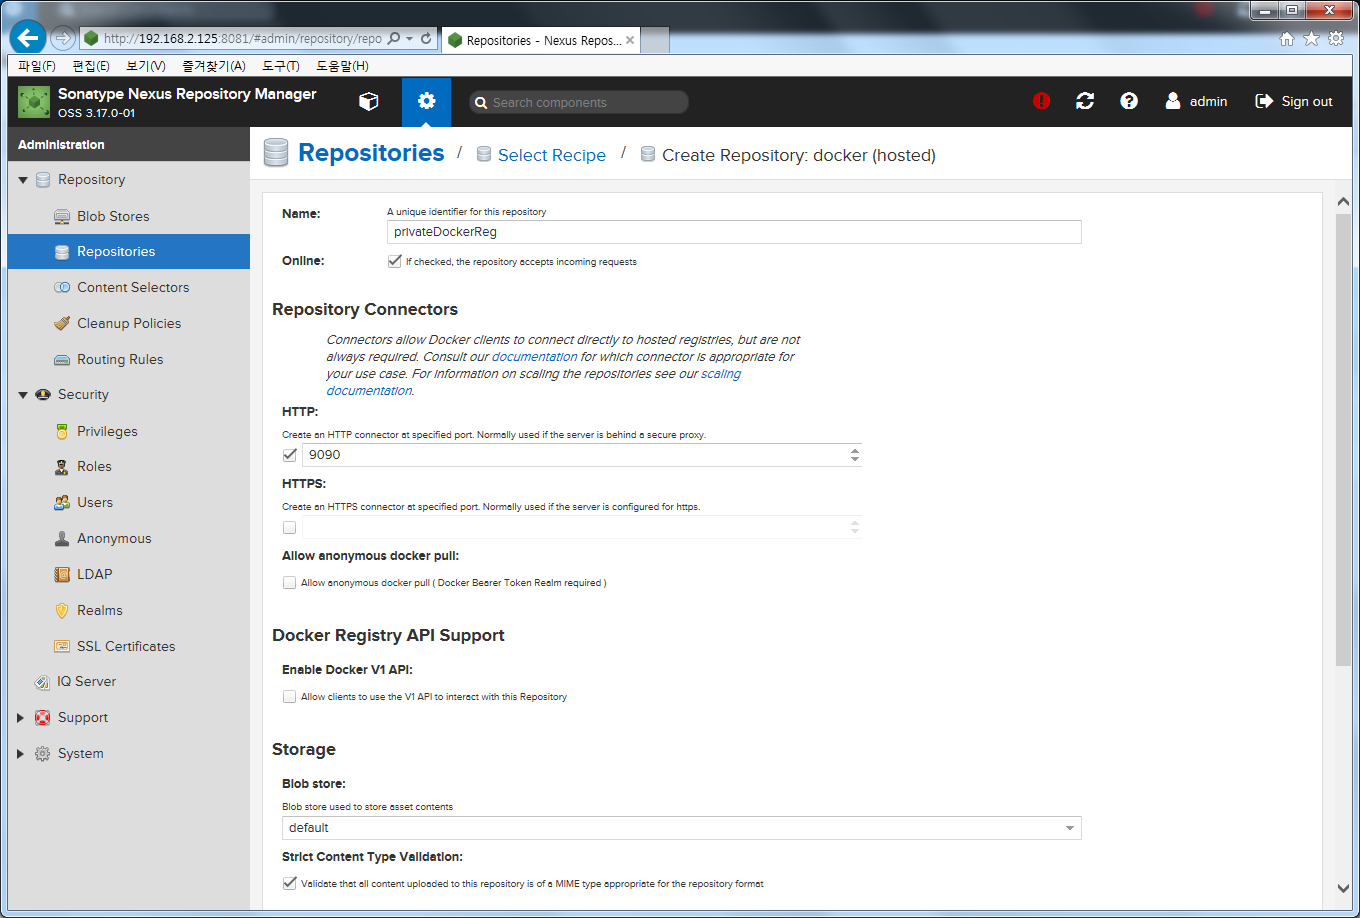Open the Administration gear icon
Image resolution: width=1360 pixels, height=918 pixels.
click(427, 101)
